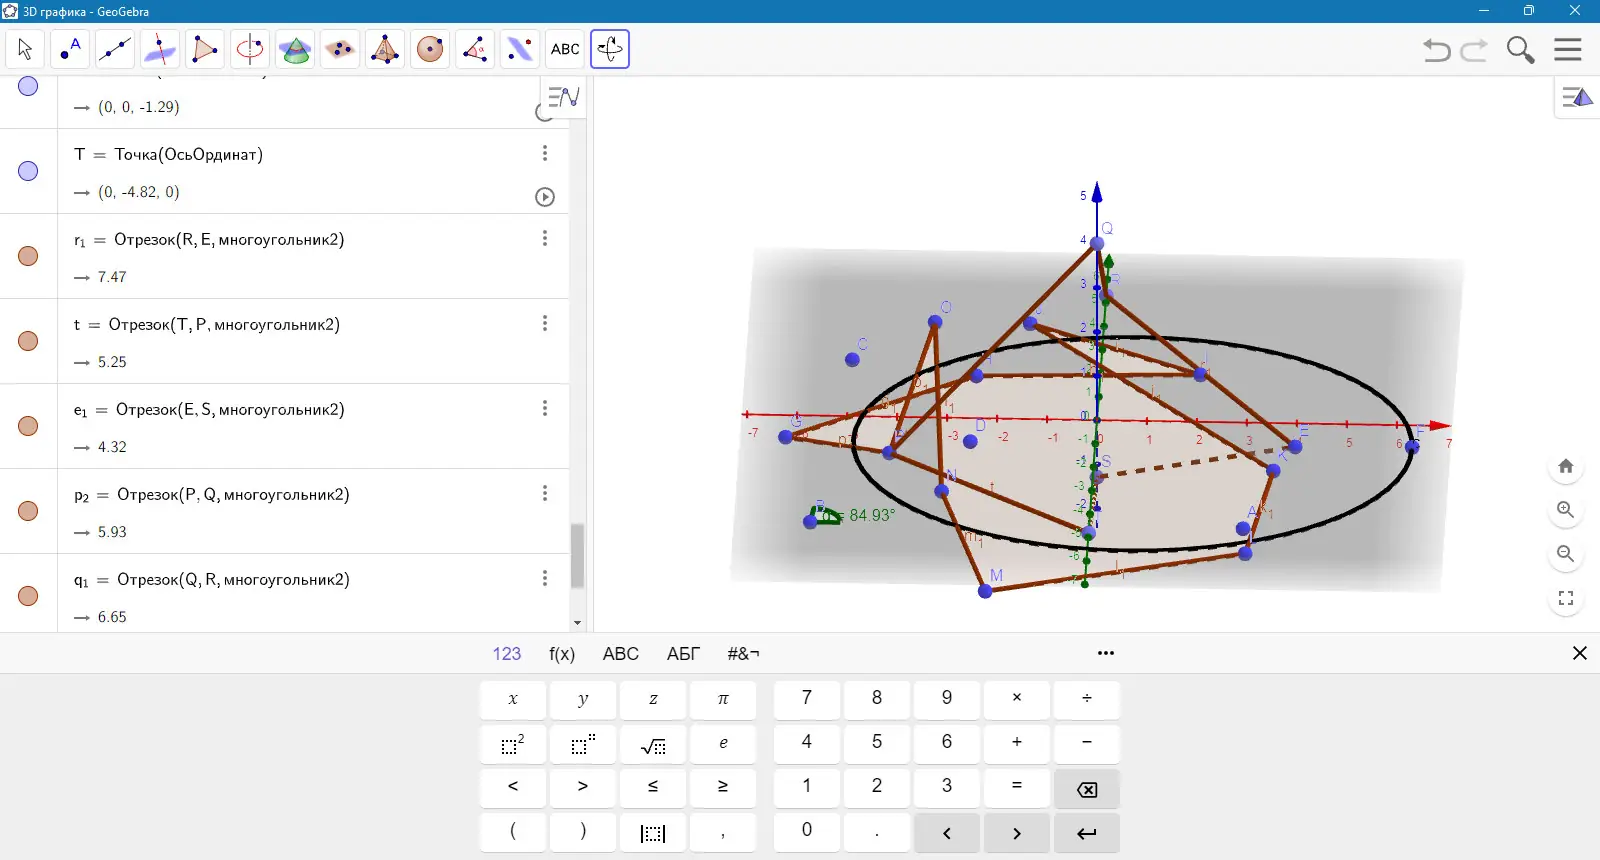Undo the last action
This screenshot has height=860, width=1600.
[1437, 50]
